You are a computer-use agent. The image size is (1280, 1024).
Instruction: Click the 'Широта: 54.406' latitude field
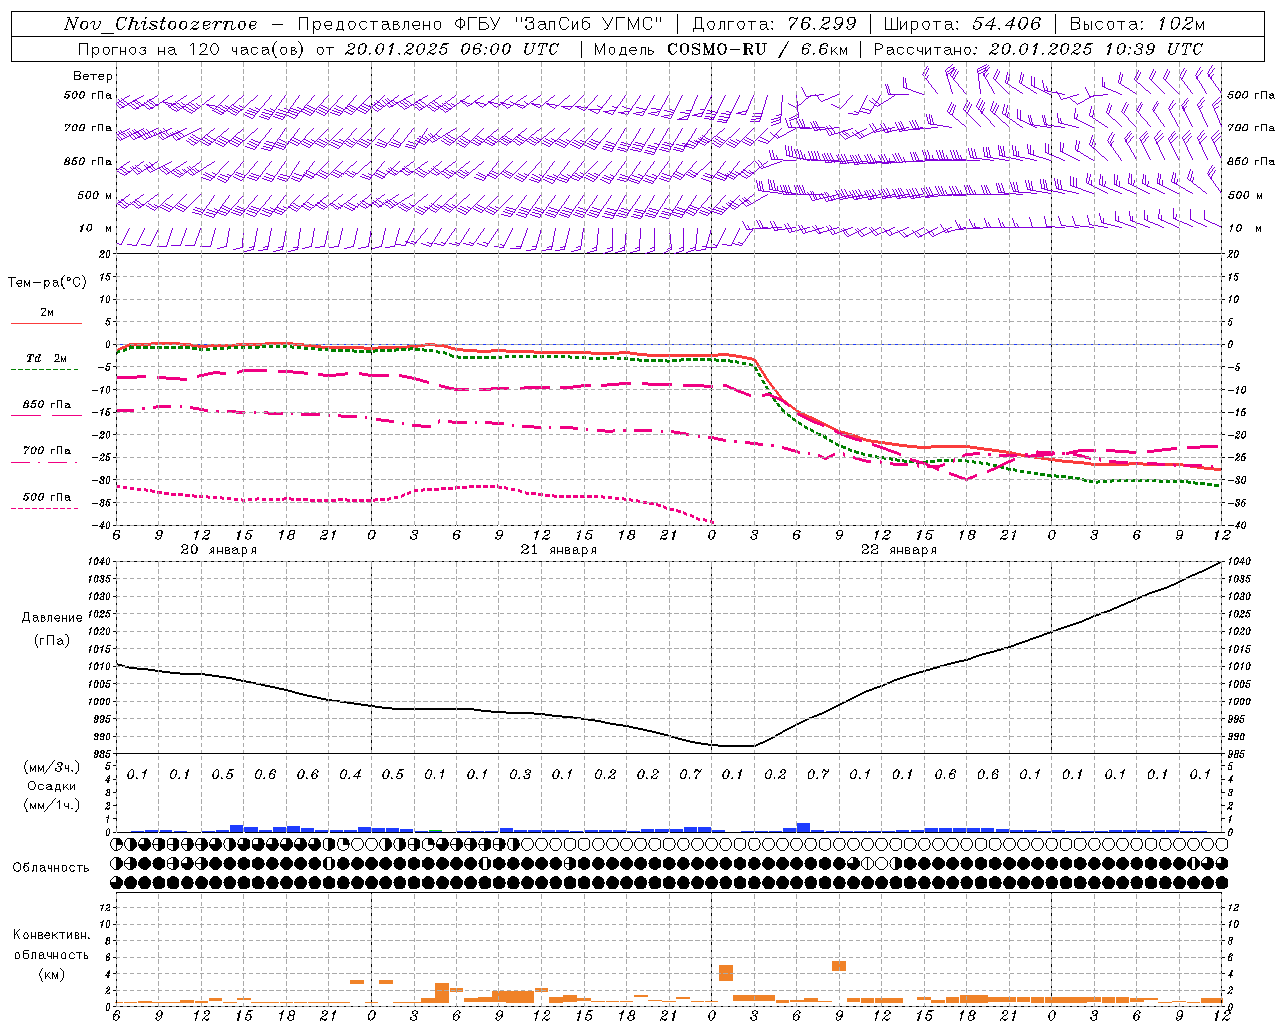click(963, 24)
